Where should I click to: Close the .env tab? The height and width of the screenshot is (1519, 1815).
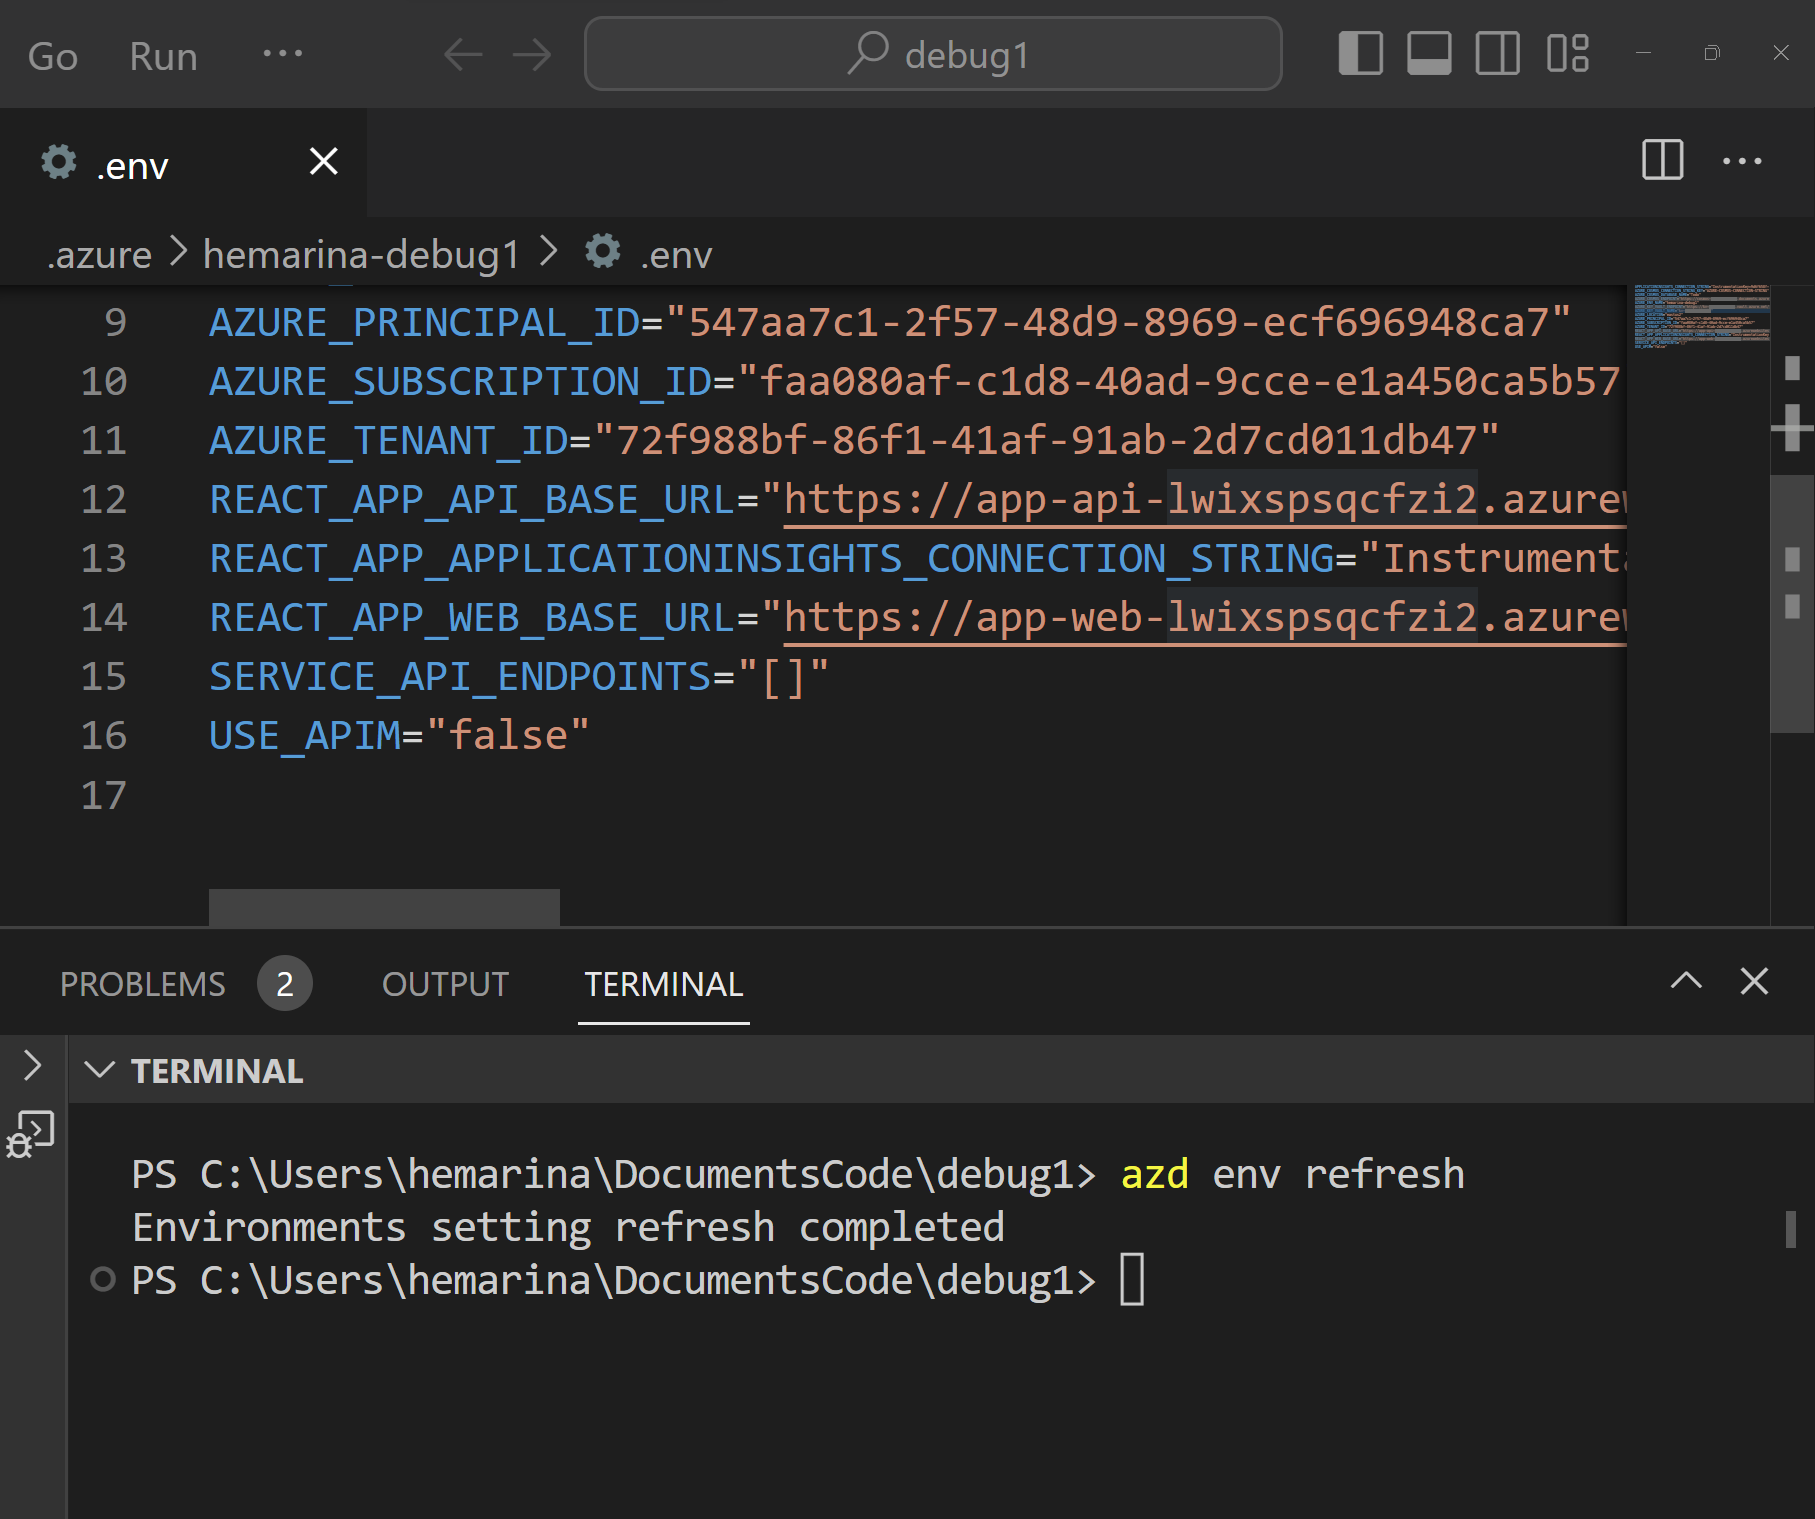click(322, 161)
